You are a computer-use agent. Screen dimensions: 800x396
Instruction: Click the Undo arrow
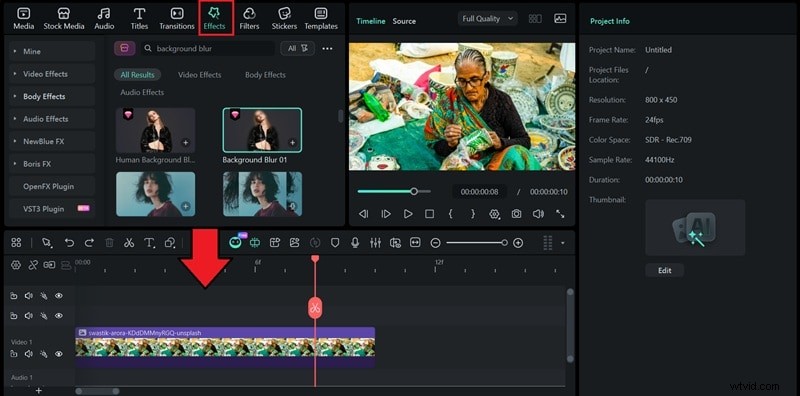click(69, 243)
